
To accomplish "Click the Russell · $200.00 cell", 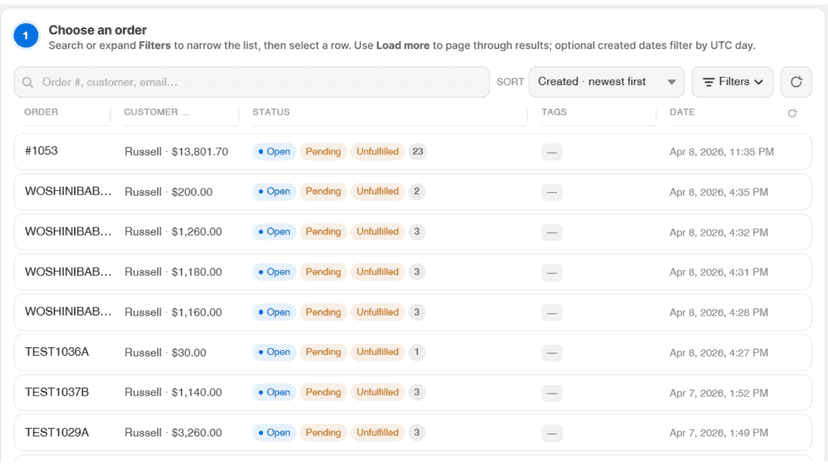I will click(x=168, y=192).
